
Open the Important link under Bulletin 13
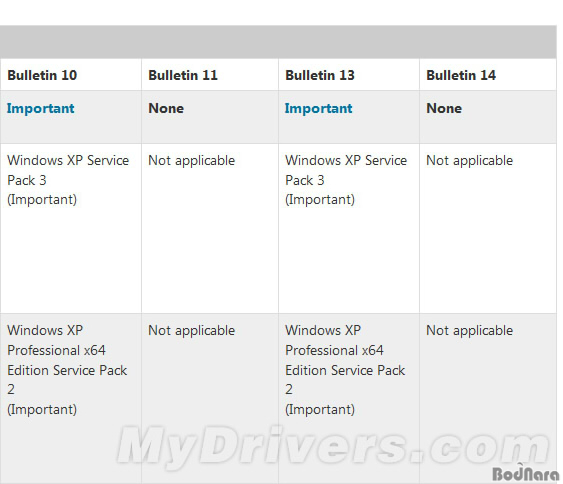[x=318, y=108]
